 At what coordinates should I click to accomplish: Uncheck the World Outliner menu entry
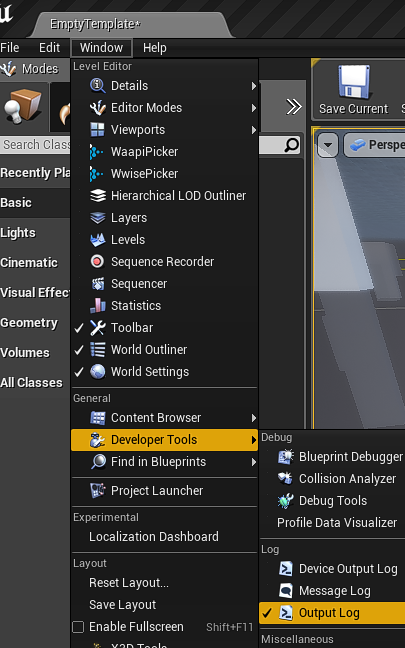tap(164, 350)
